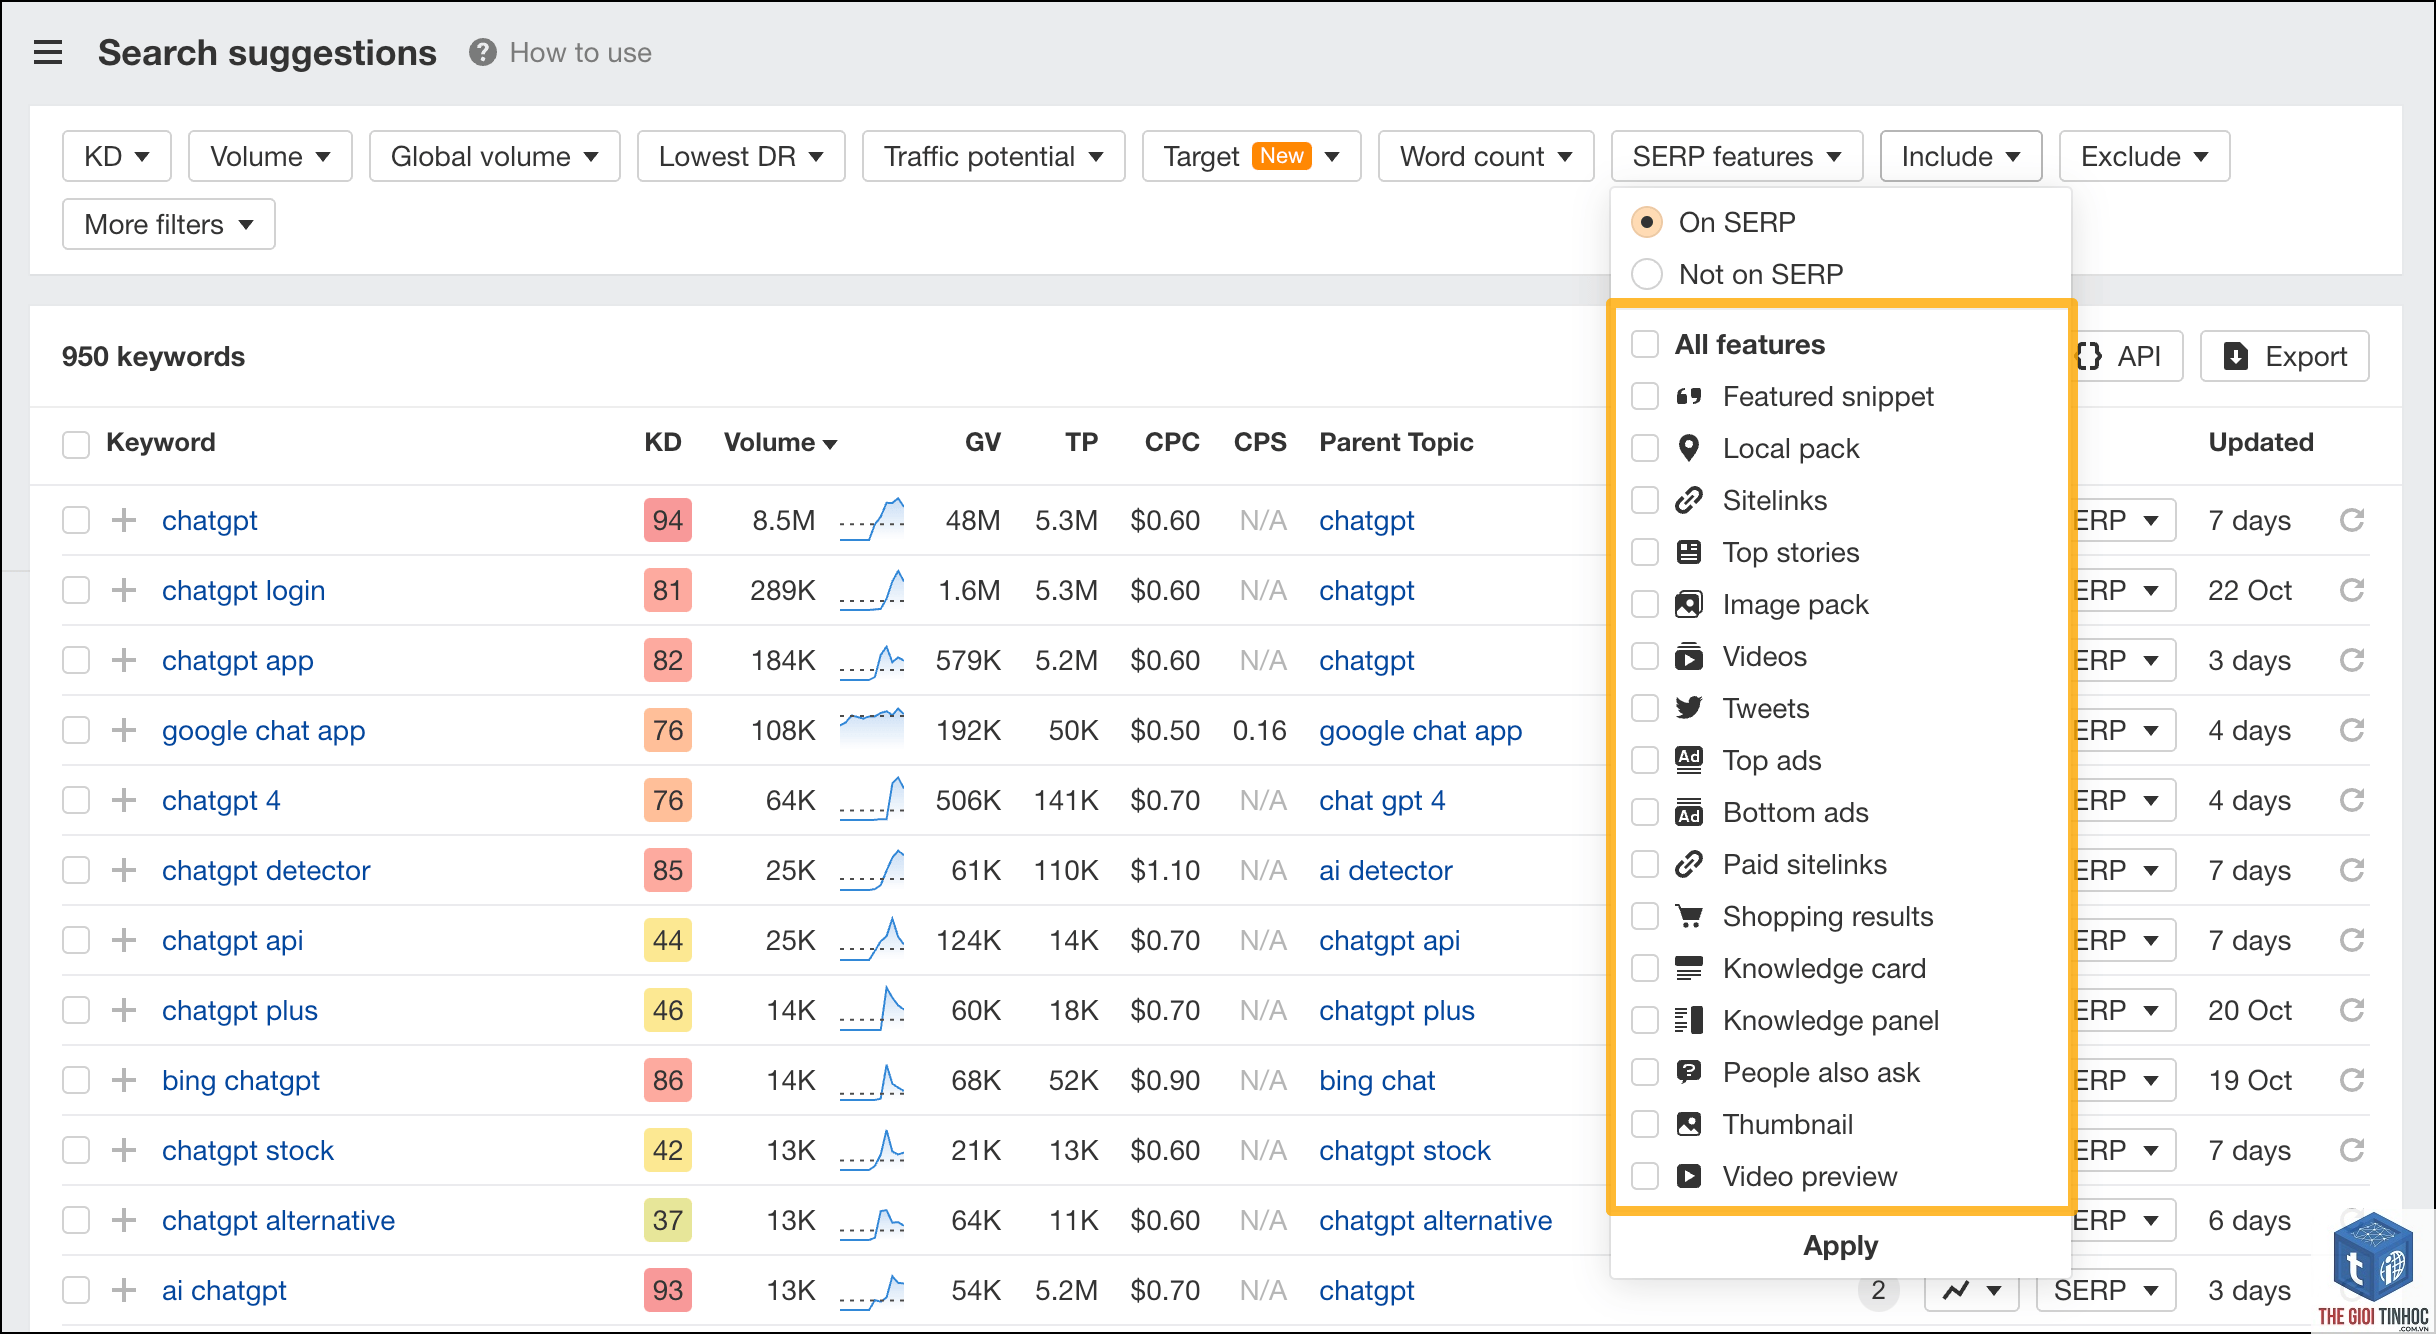Click the Image pack icon
The width and height of the screenshot is (2436, 1334).
point(1689,604)
